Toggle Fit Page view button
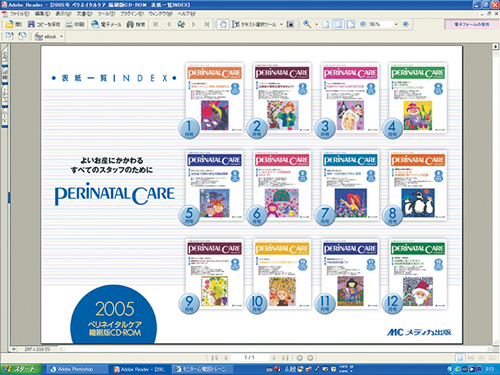500x375 pixels. (338, 24)
